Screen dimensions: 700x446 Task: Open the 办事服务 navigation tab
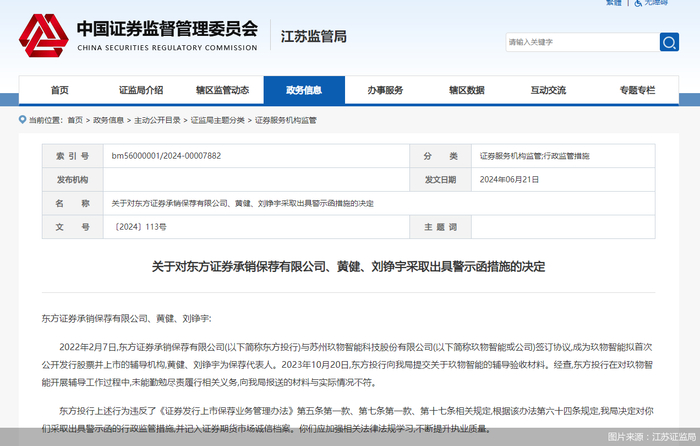385,90
